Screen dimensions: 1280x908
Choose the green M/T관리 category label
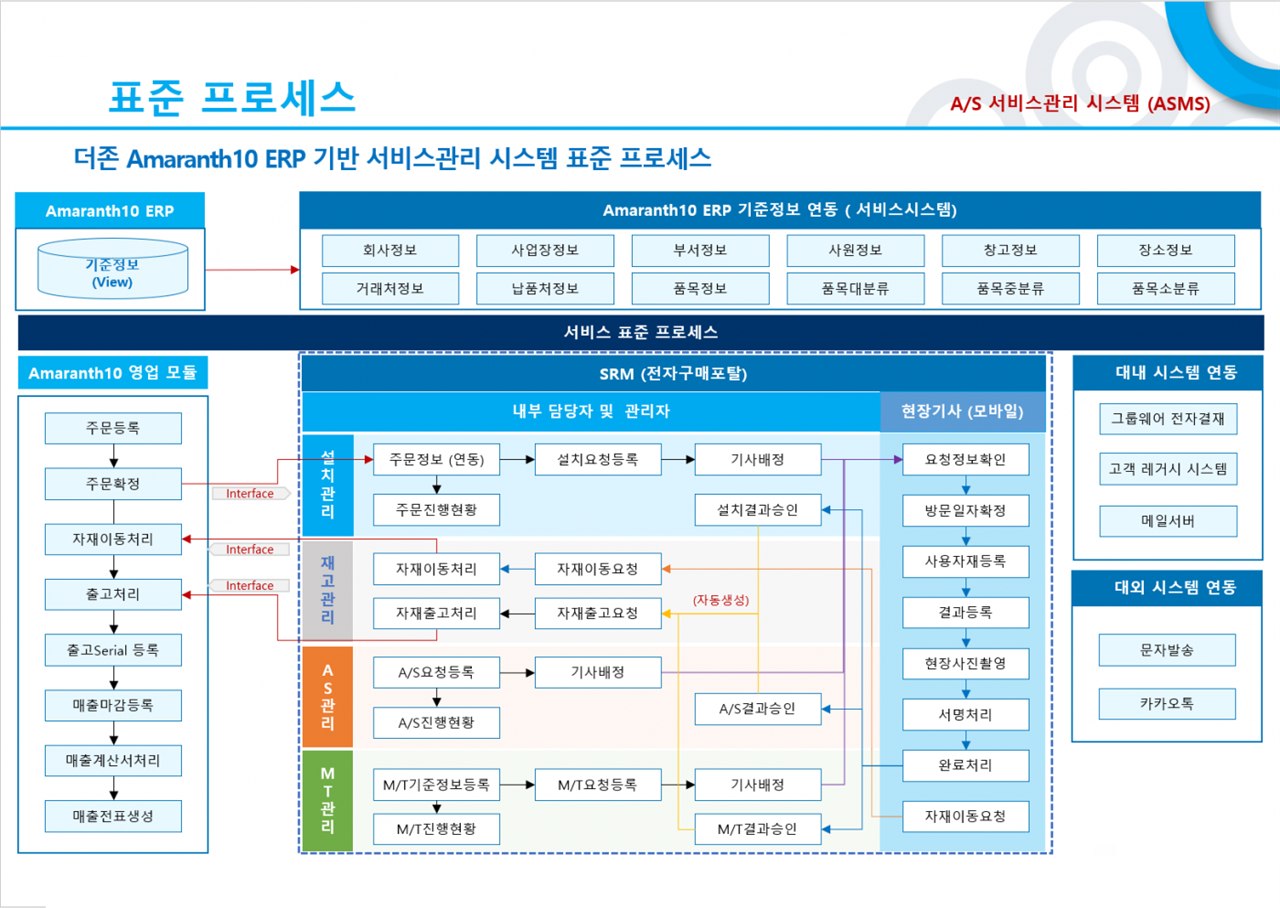pyautogui.click(x=327, y=801)
